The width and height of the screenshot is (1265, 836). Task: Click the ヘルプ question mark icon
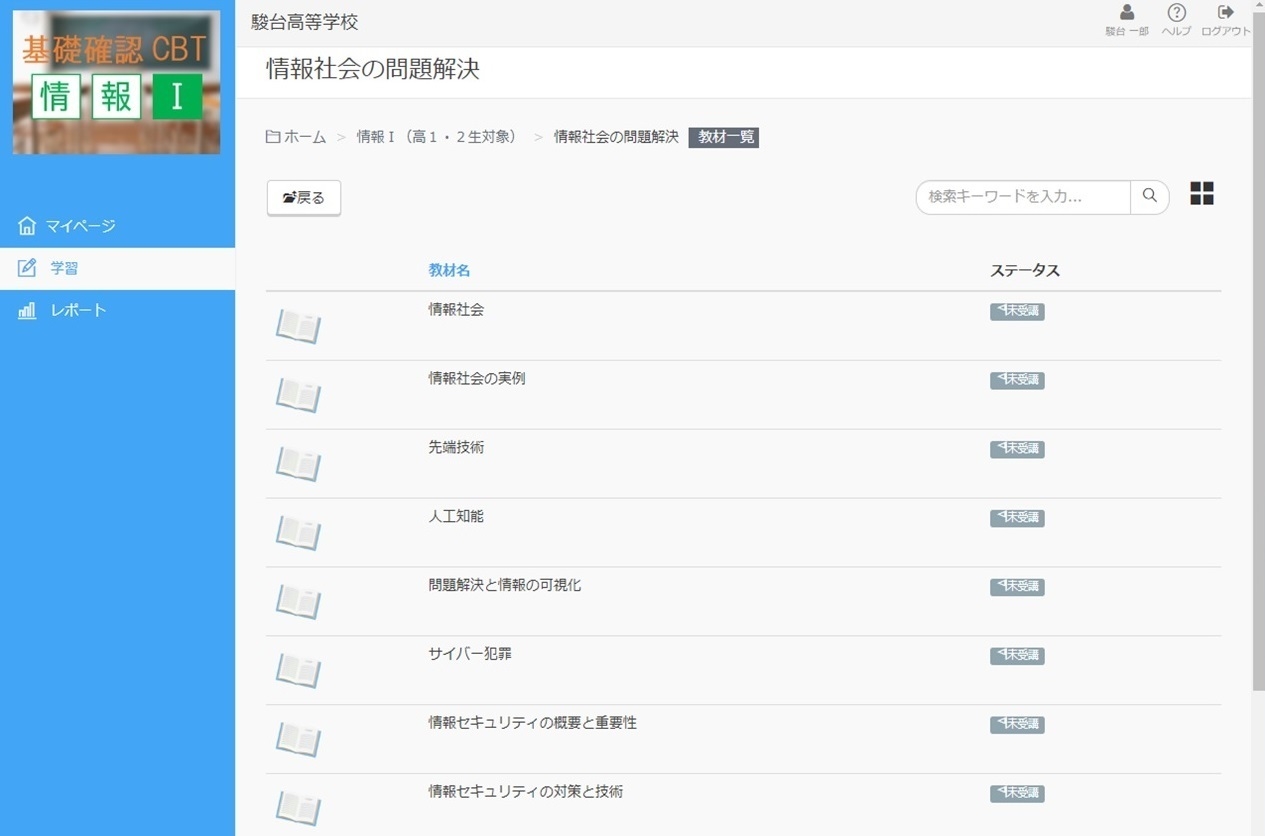(1176, 13)
